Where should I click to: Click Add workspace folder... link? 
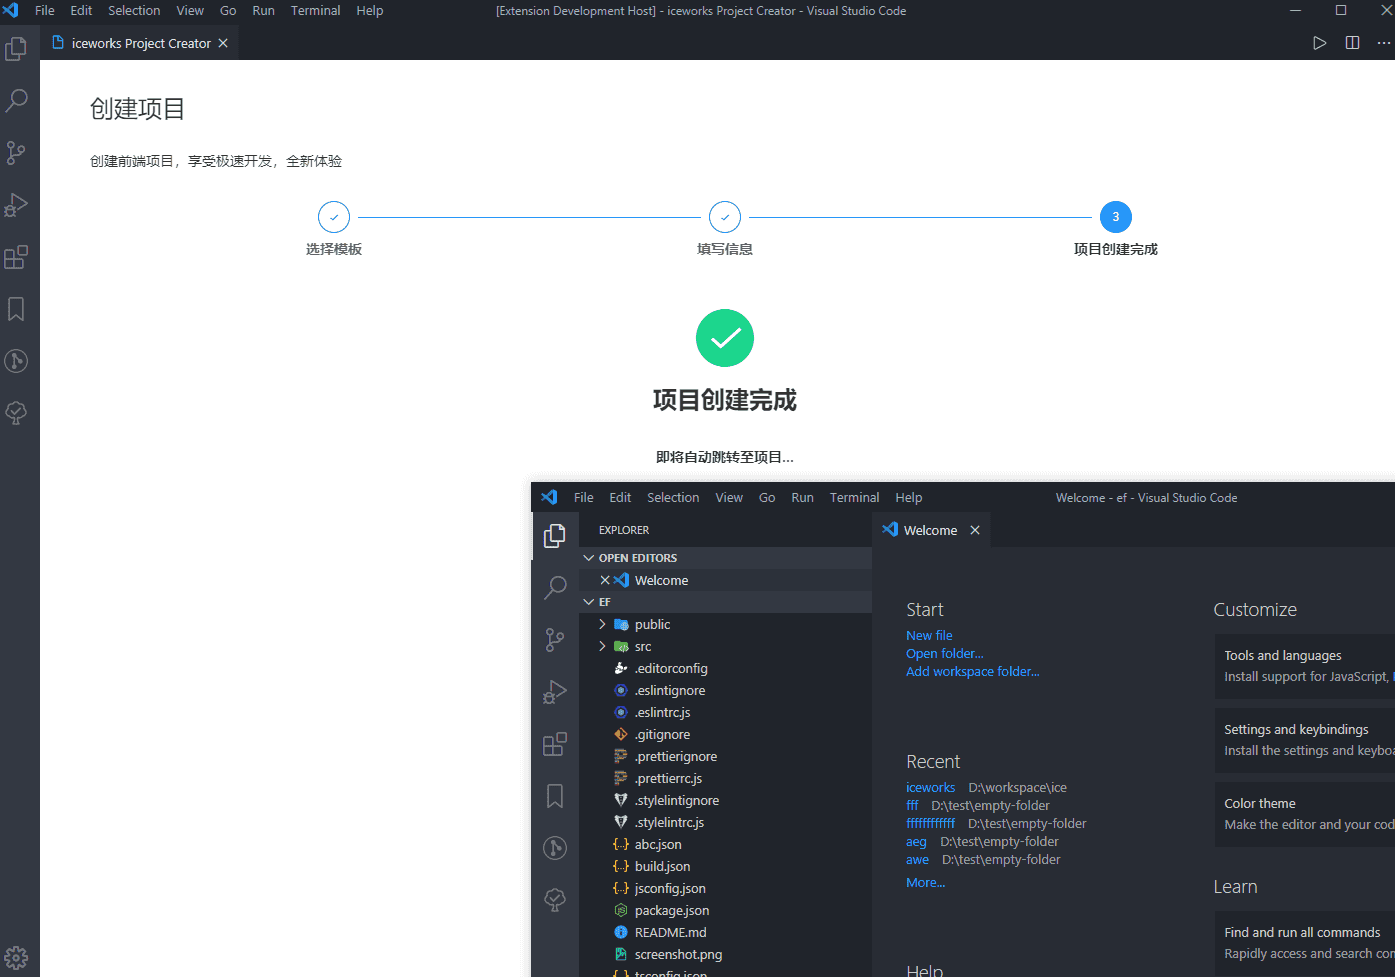(x=973, y=671)
